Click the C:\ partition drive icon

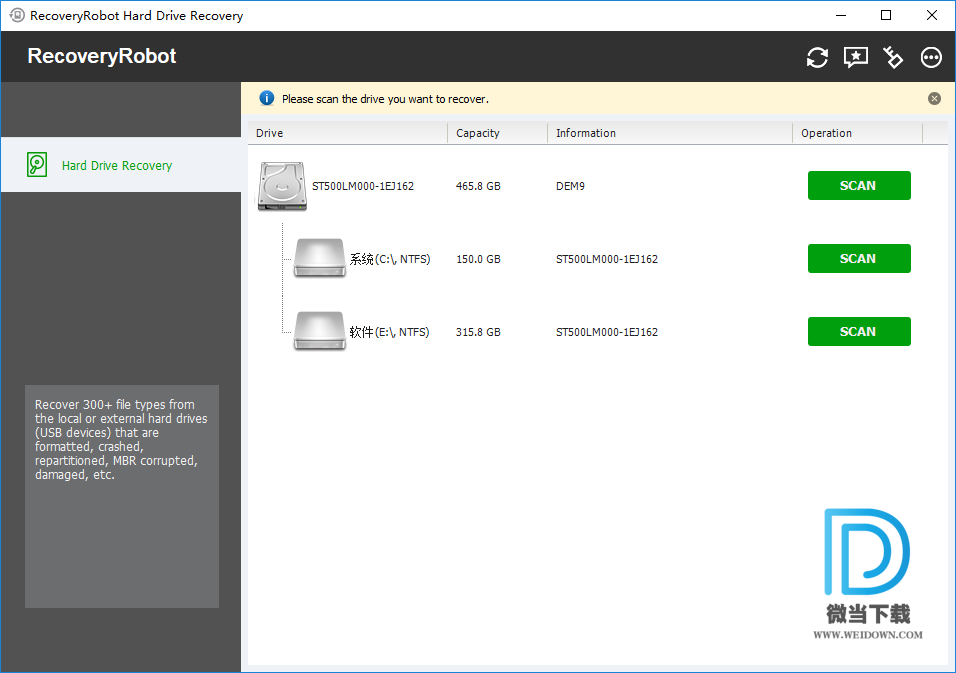pyautogui.click(x=319, y=258)
